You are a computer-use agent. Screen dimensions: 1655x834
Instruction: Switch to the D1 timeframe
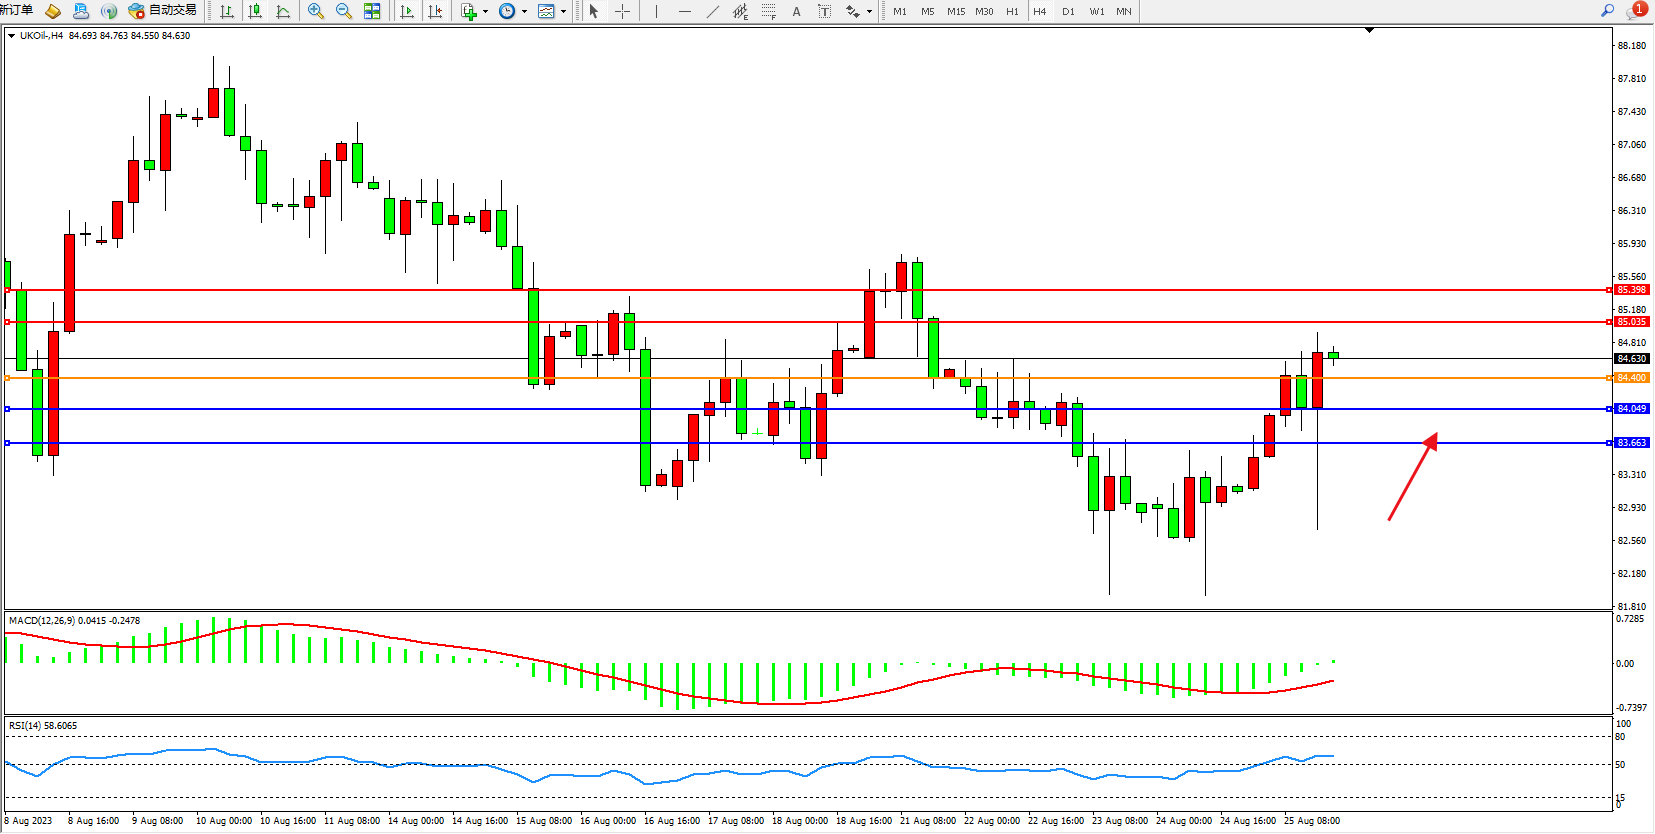pos(1068,11)
